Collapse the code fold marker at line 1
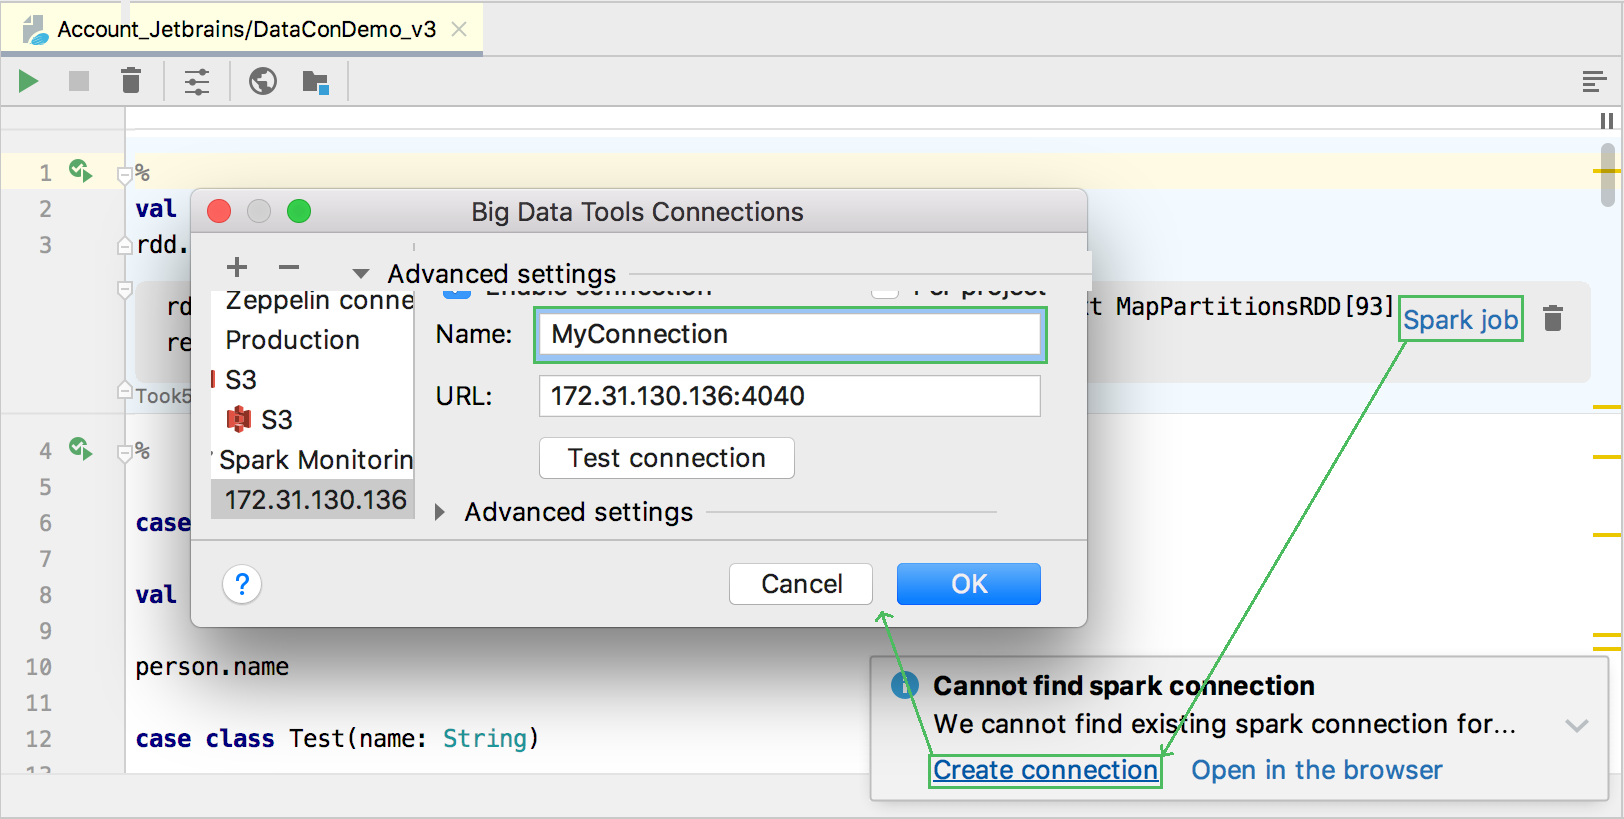The image size is (1624, 819). [x=125, y=174]
